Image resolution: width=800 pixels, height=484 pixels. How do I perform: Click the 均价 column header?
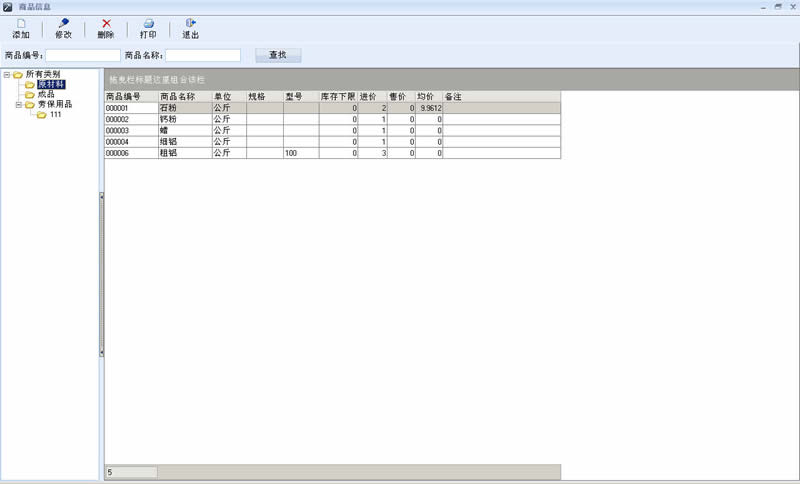tap(429, 96)
